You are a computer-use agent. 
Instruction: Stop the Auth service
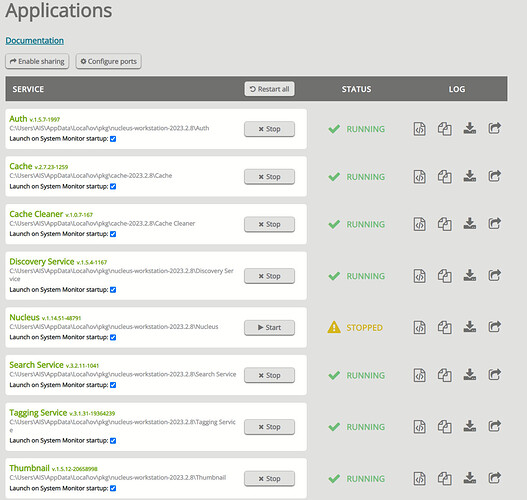point(270,129)
